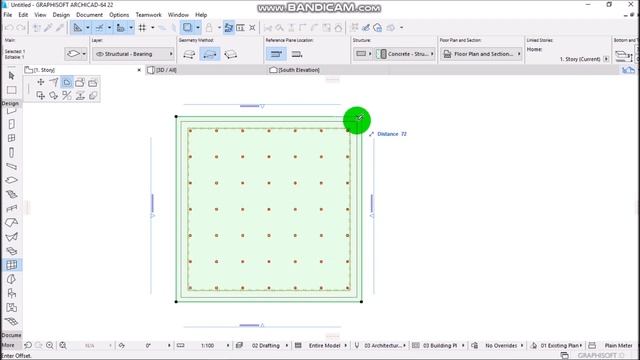
Task: Select the Beam tool in toolbox
Action: click(x=11, y=167)
